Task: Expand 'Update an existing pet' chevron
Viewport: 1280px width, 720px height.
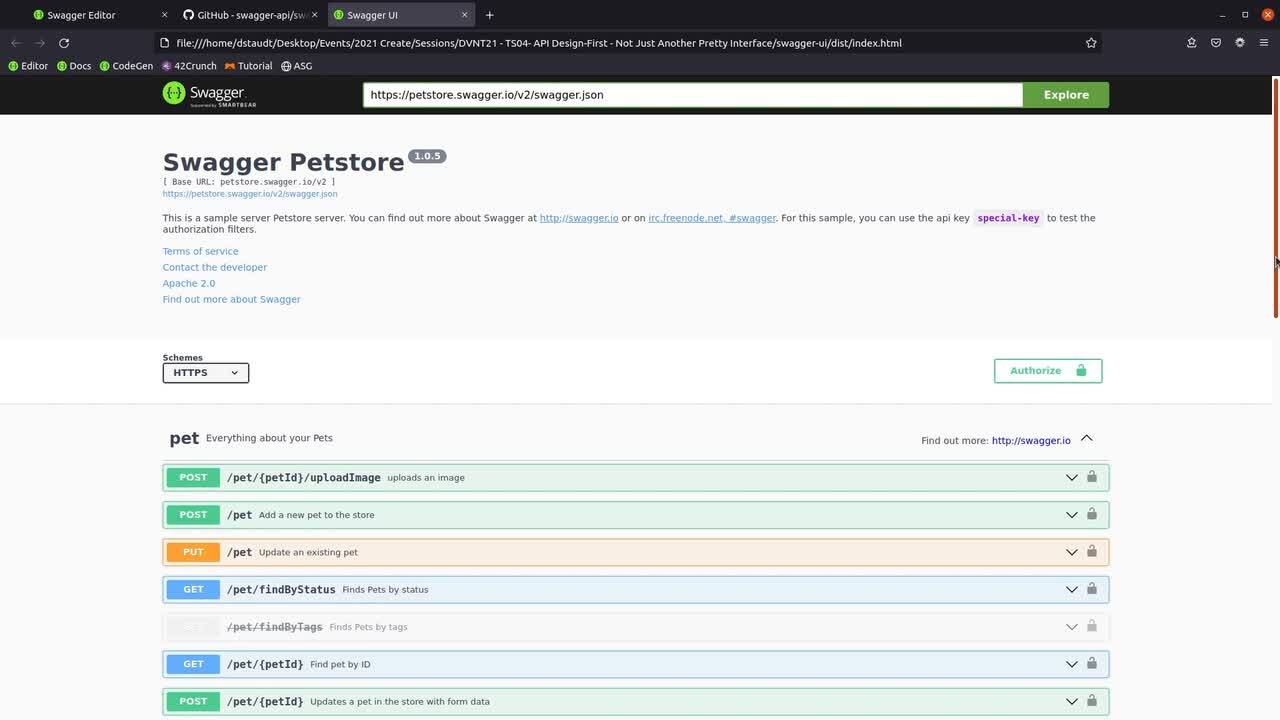Action: click(1071, 552)
